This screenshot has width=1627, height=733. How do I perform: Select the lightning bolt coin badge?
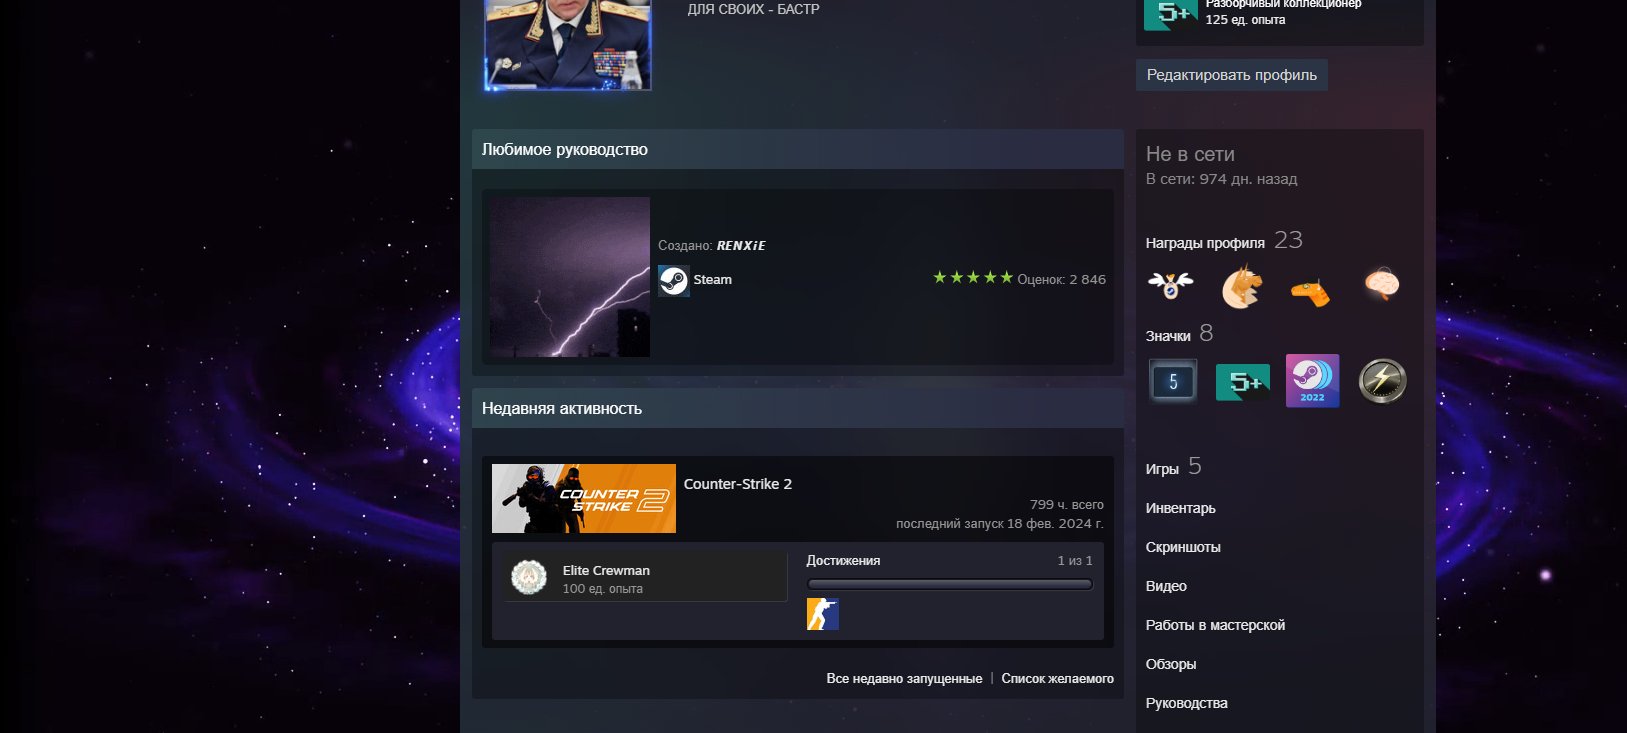tap(1382, 381)
